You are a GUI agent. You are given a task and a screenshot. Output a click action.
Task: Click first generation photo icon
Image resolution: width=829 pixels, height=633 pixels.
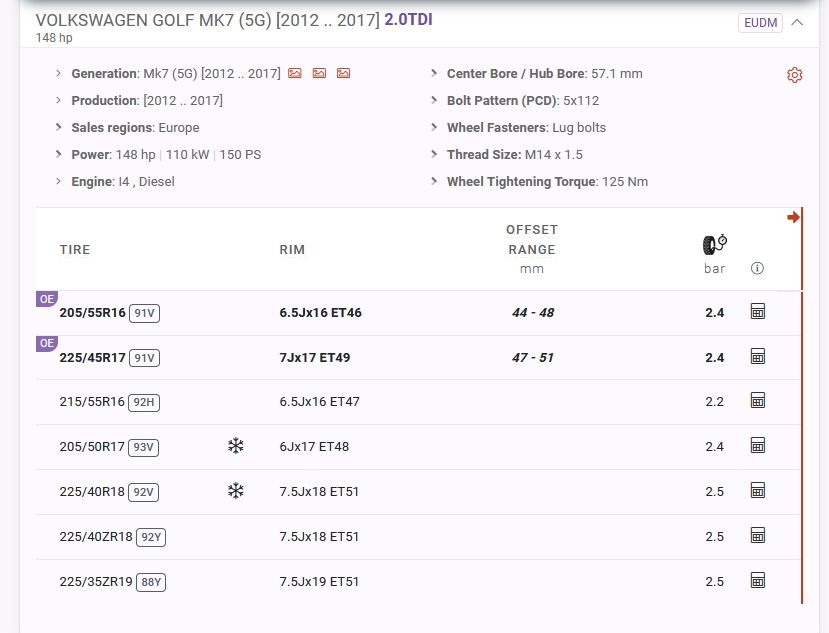click(x=295, y=74)
